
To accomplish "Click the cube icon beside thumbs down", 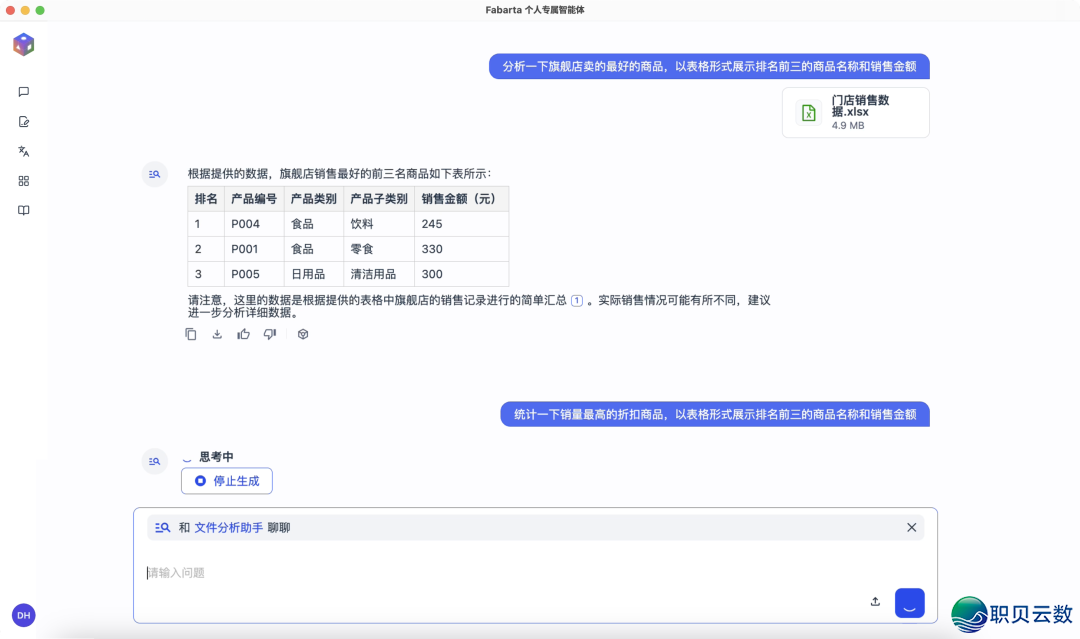I will [303, 334].
